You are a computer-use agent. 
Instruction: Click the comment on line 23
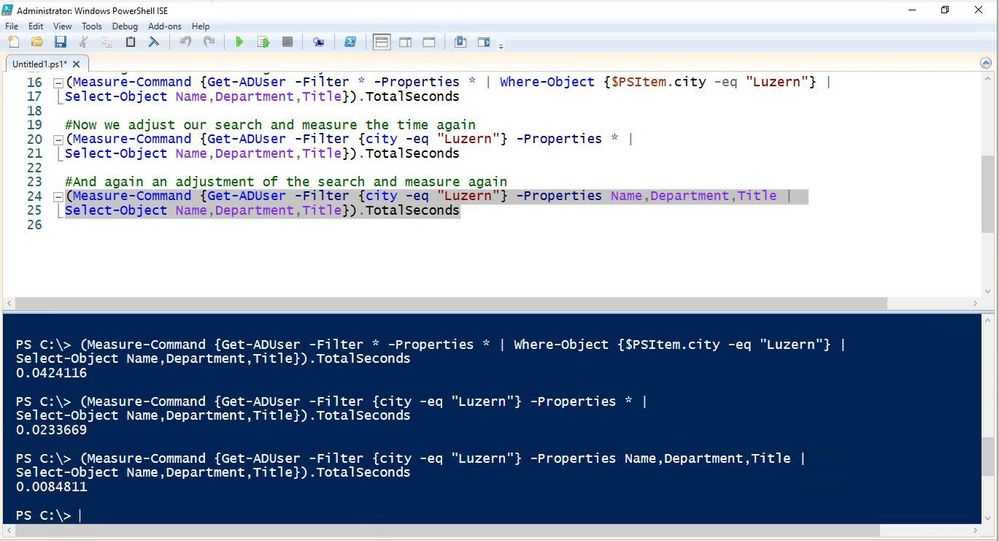pos(286,182)
